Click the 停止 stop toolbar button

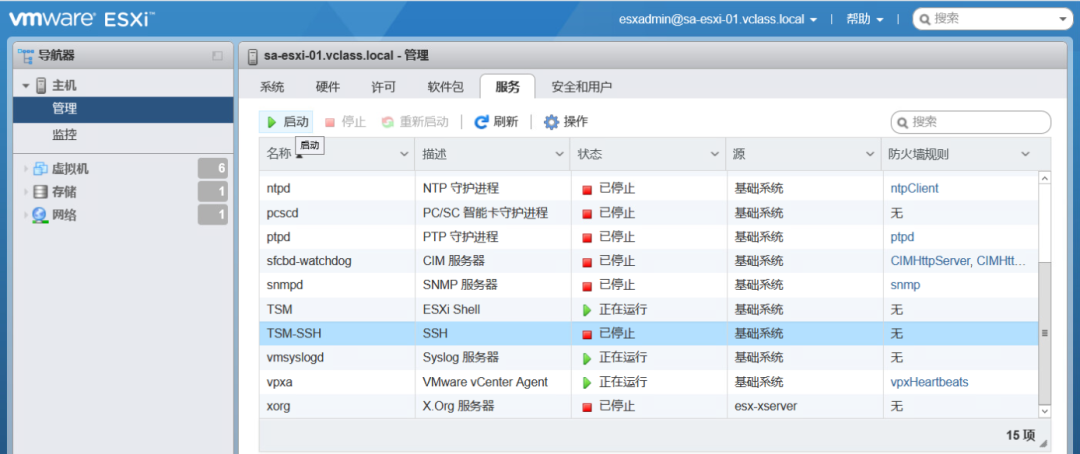[345, 122]
